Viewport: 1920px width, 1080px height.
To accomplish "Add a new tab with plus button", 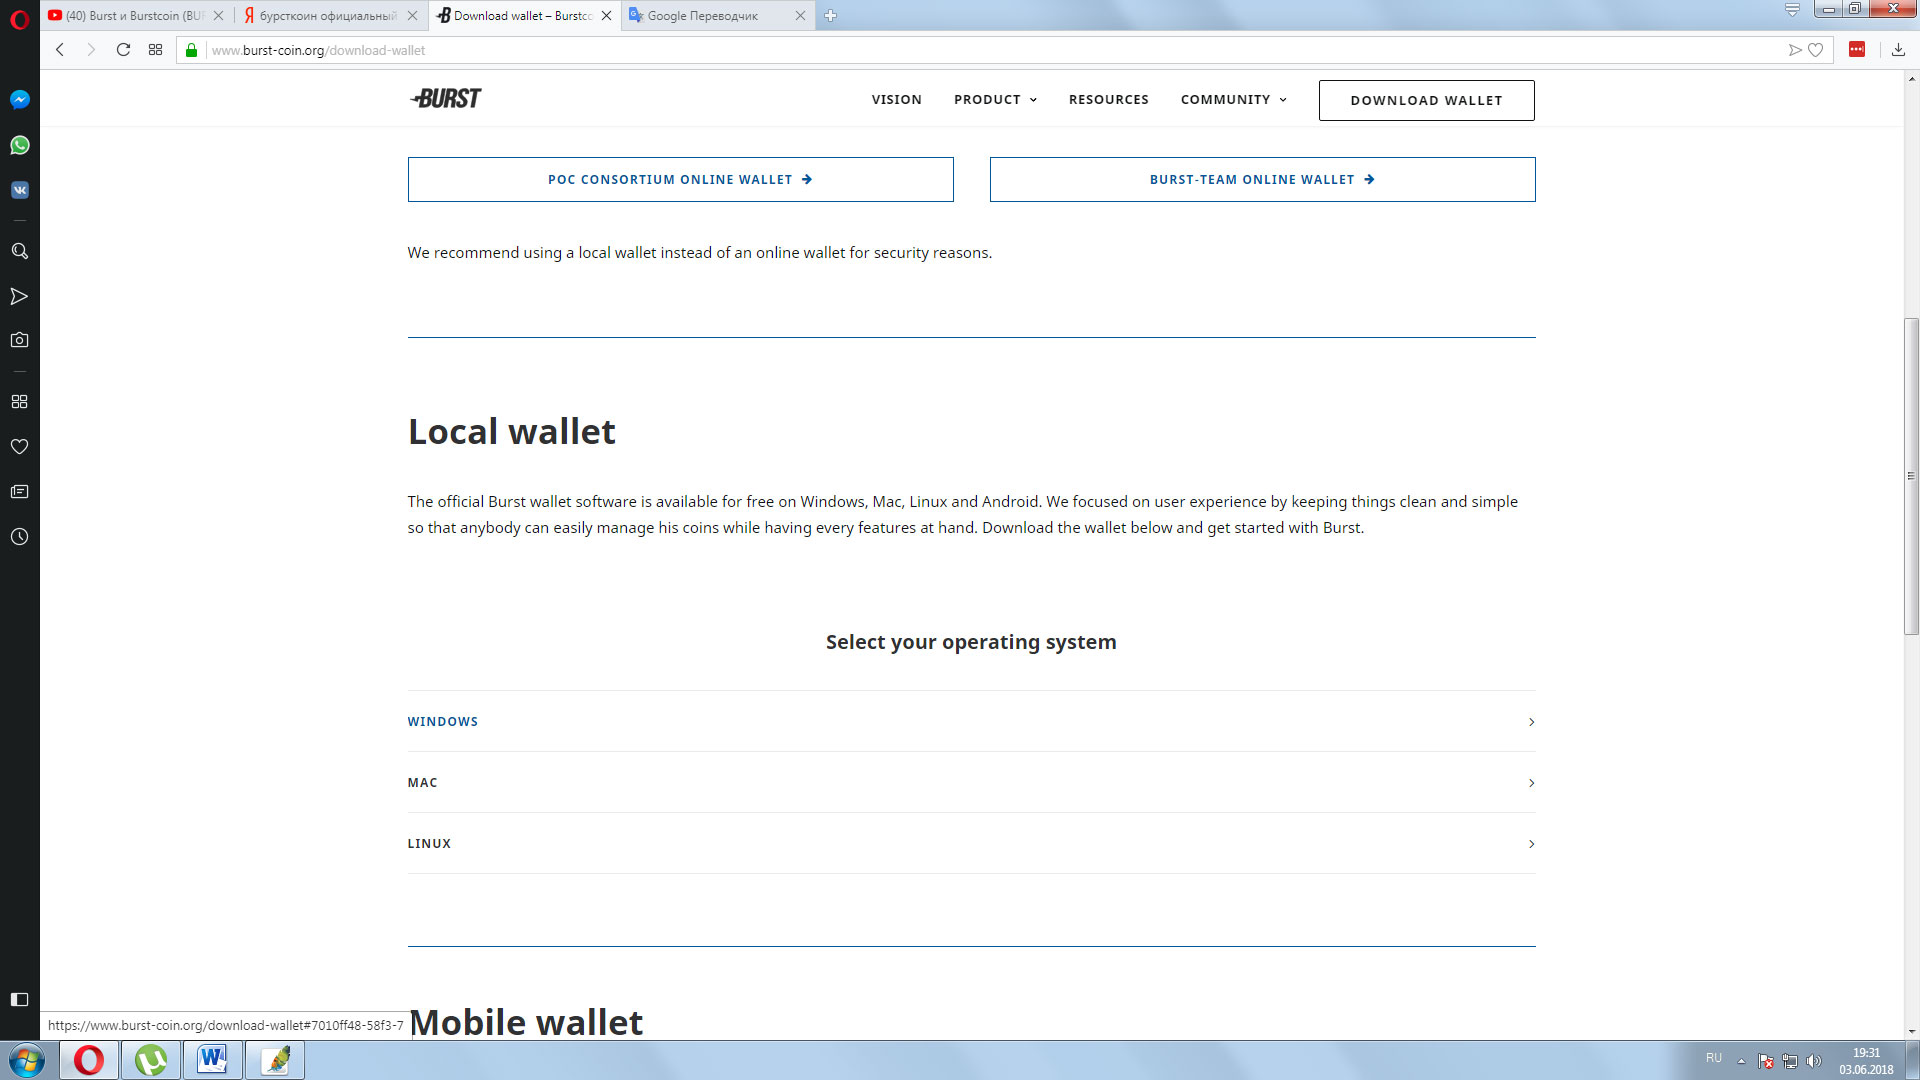I will click(830, 15).
